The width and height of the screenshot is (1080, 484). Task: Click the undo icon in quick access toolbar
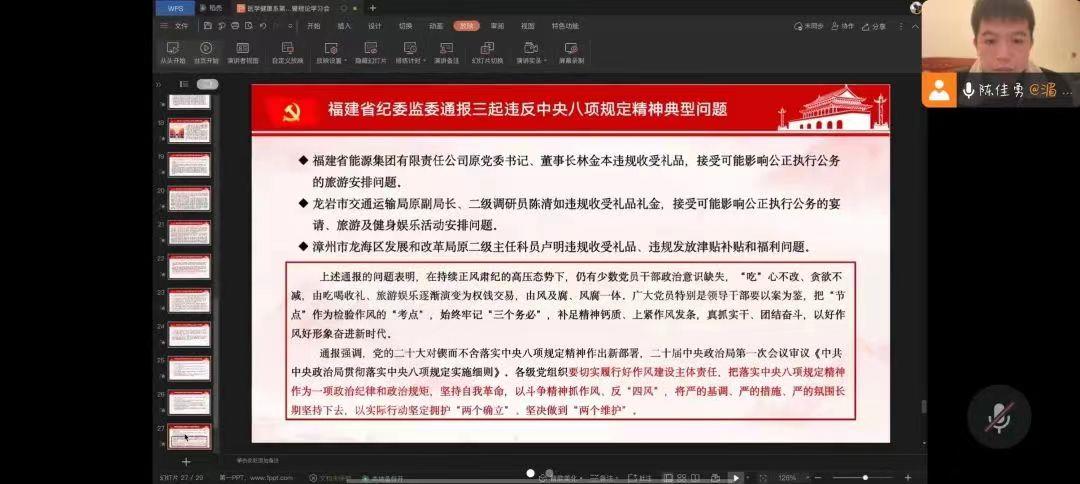point(263,26)
